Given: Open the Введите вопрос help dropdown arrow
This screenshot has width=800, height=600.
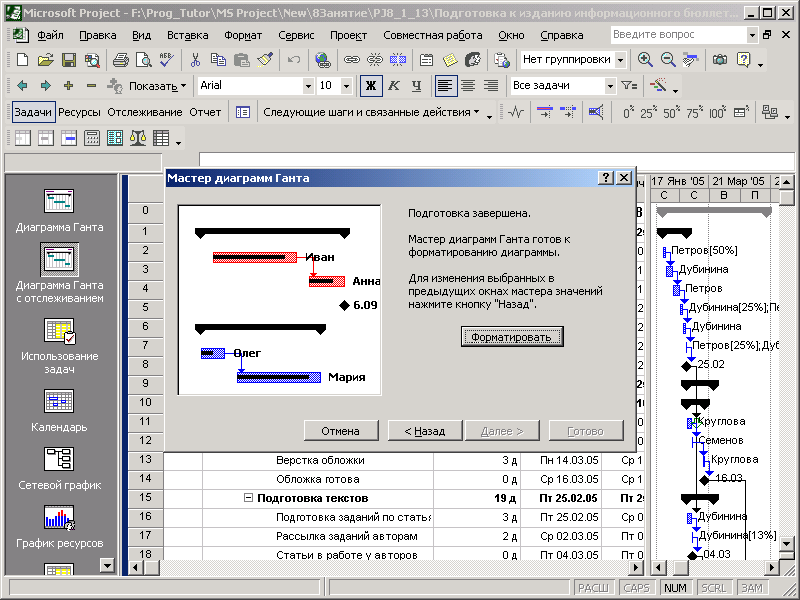Looking at the screenshot, I should (x=752, y=35).
